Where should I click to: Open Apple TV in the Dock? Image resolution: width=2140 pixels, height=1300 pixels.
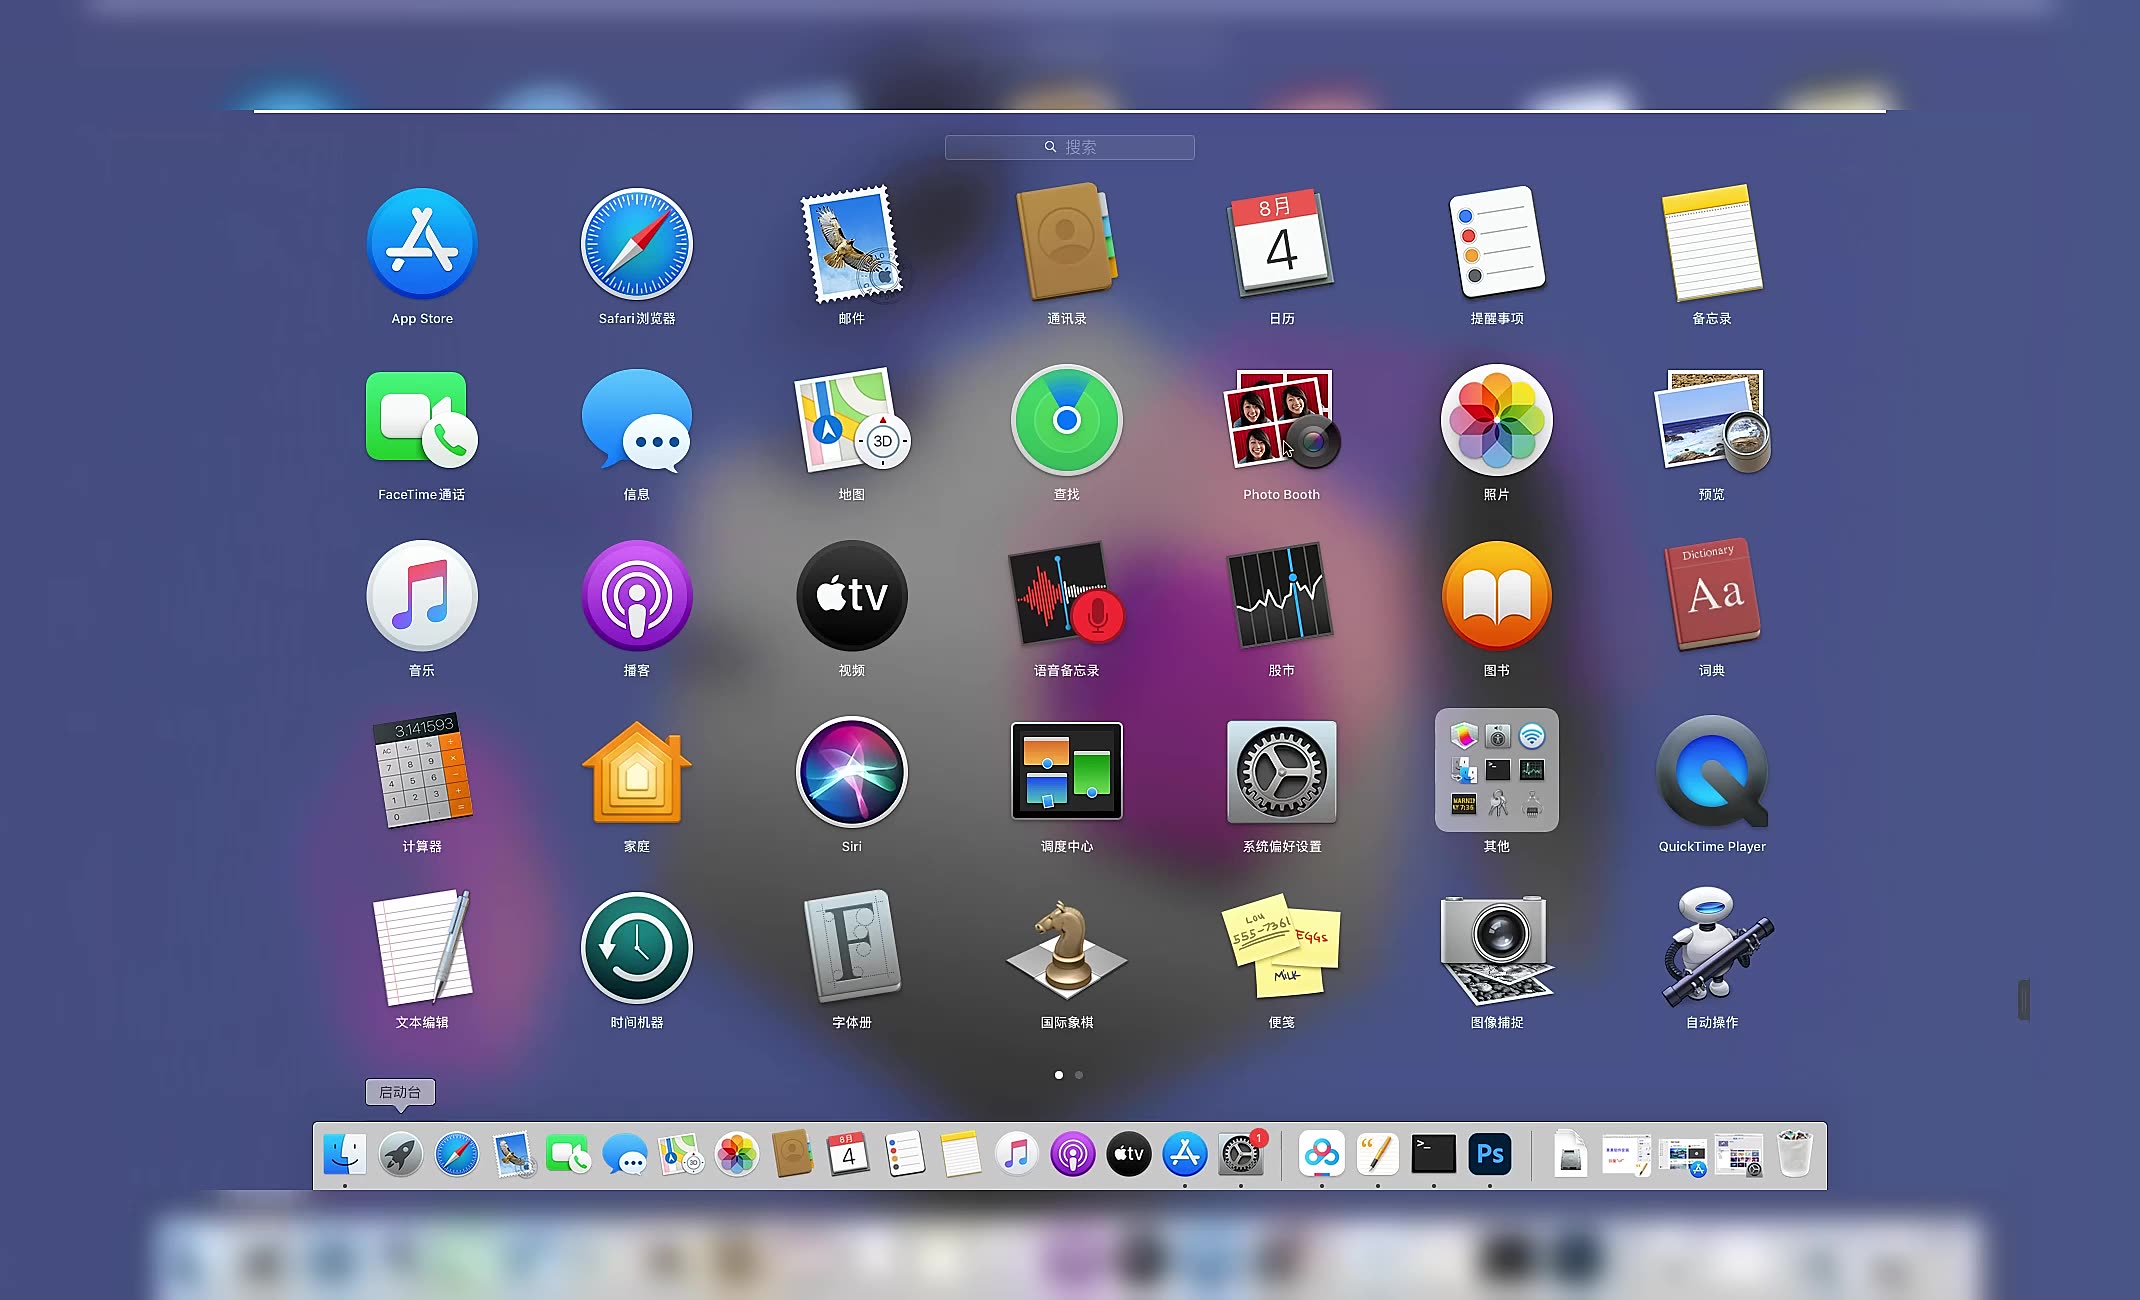tap(1129, 1154)
